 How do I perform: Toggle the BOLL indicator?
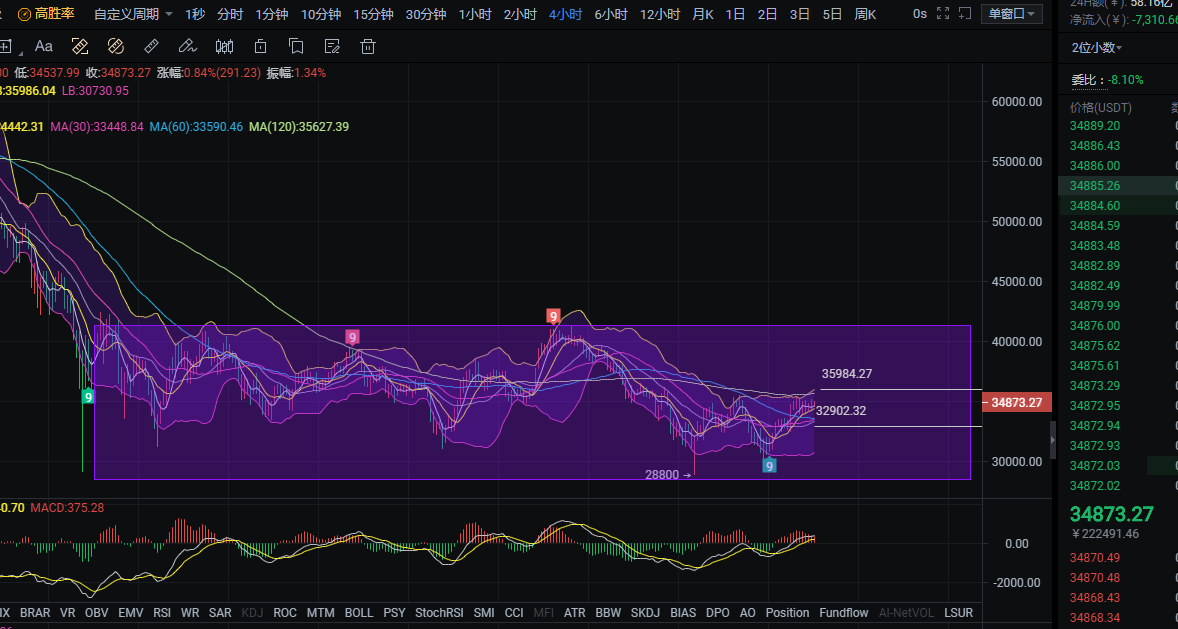pos(358,612)
